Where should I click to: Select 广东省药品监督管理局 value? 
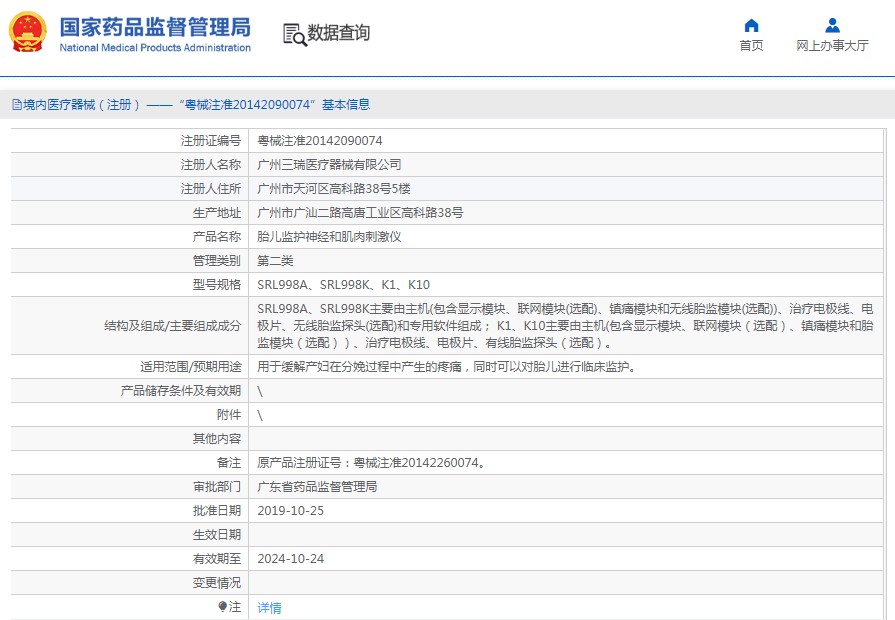(317, 486)
